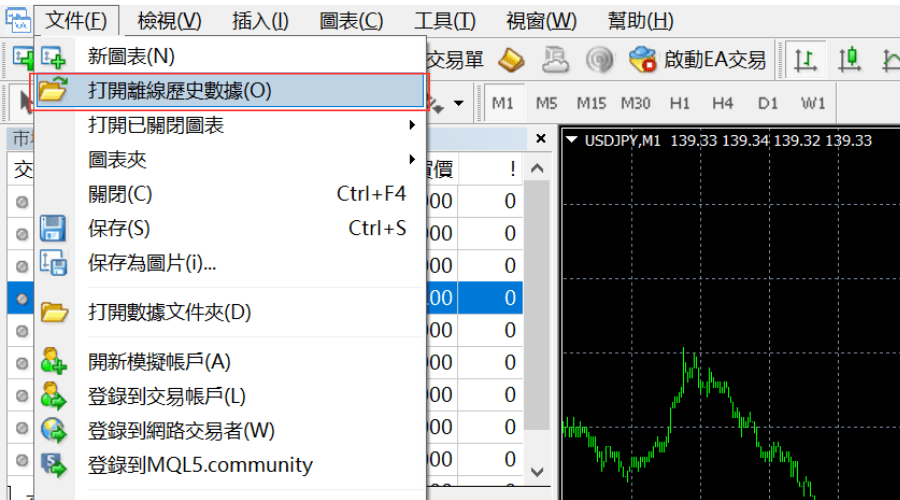Expand the USDJPY,M1 chart triangle menu

(572, 139)
